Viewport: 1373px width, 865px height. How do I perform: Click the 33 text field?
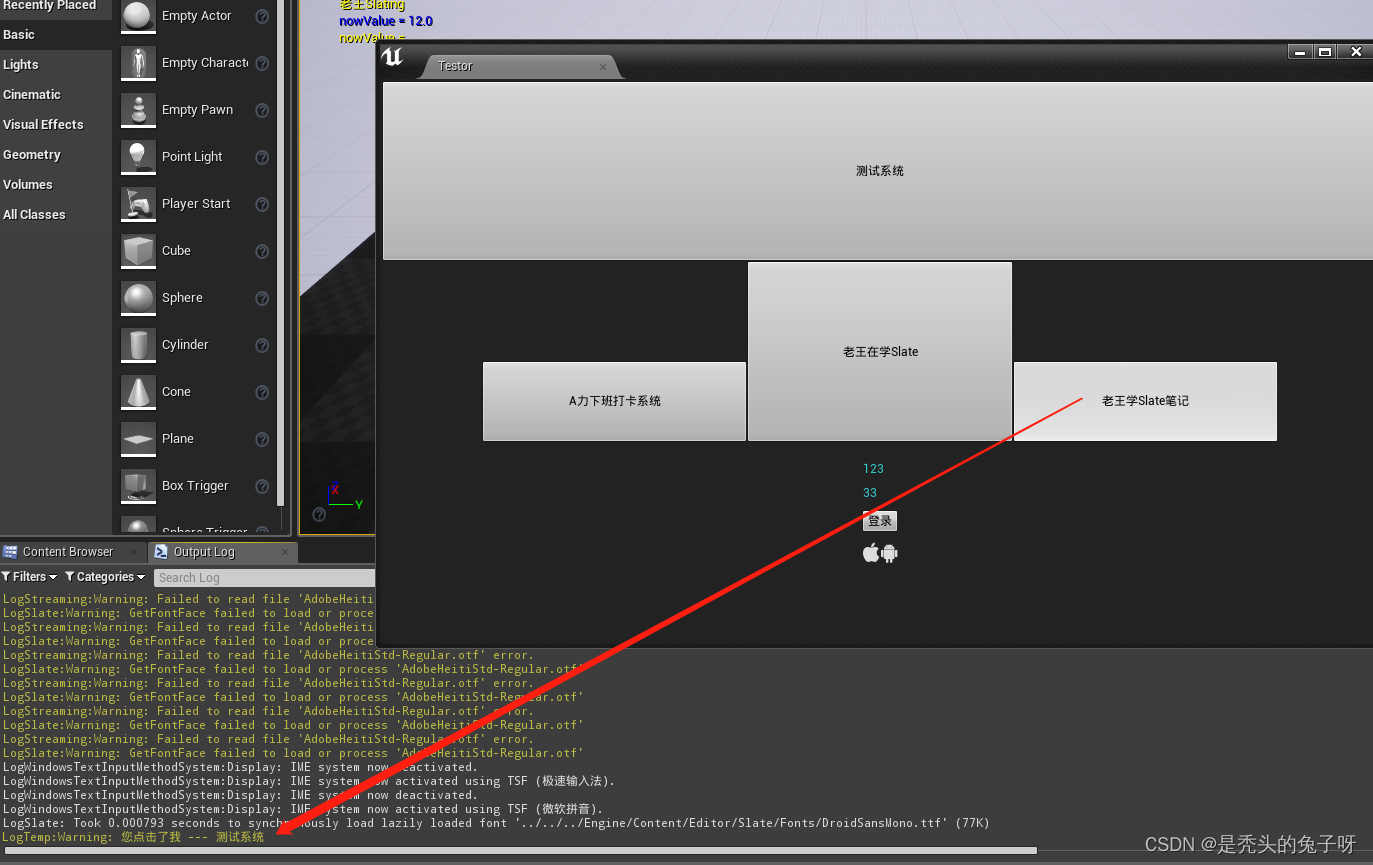(870, 493)
